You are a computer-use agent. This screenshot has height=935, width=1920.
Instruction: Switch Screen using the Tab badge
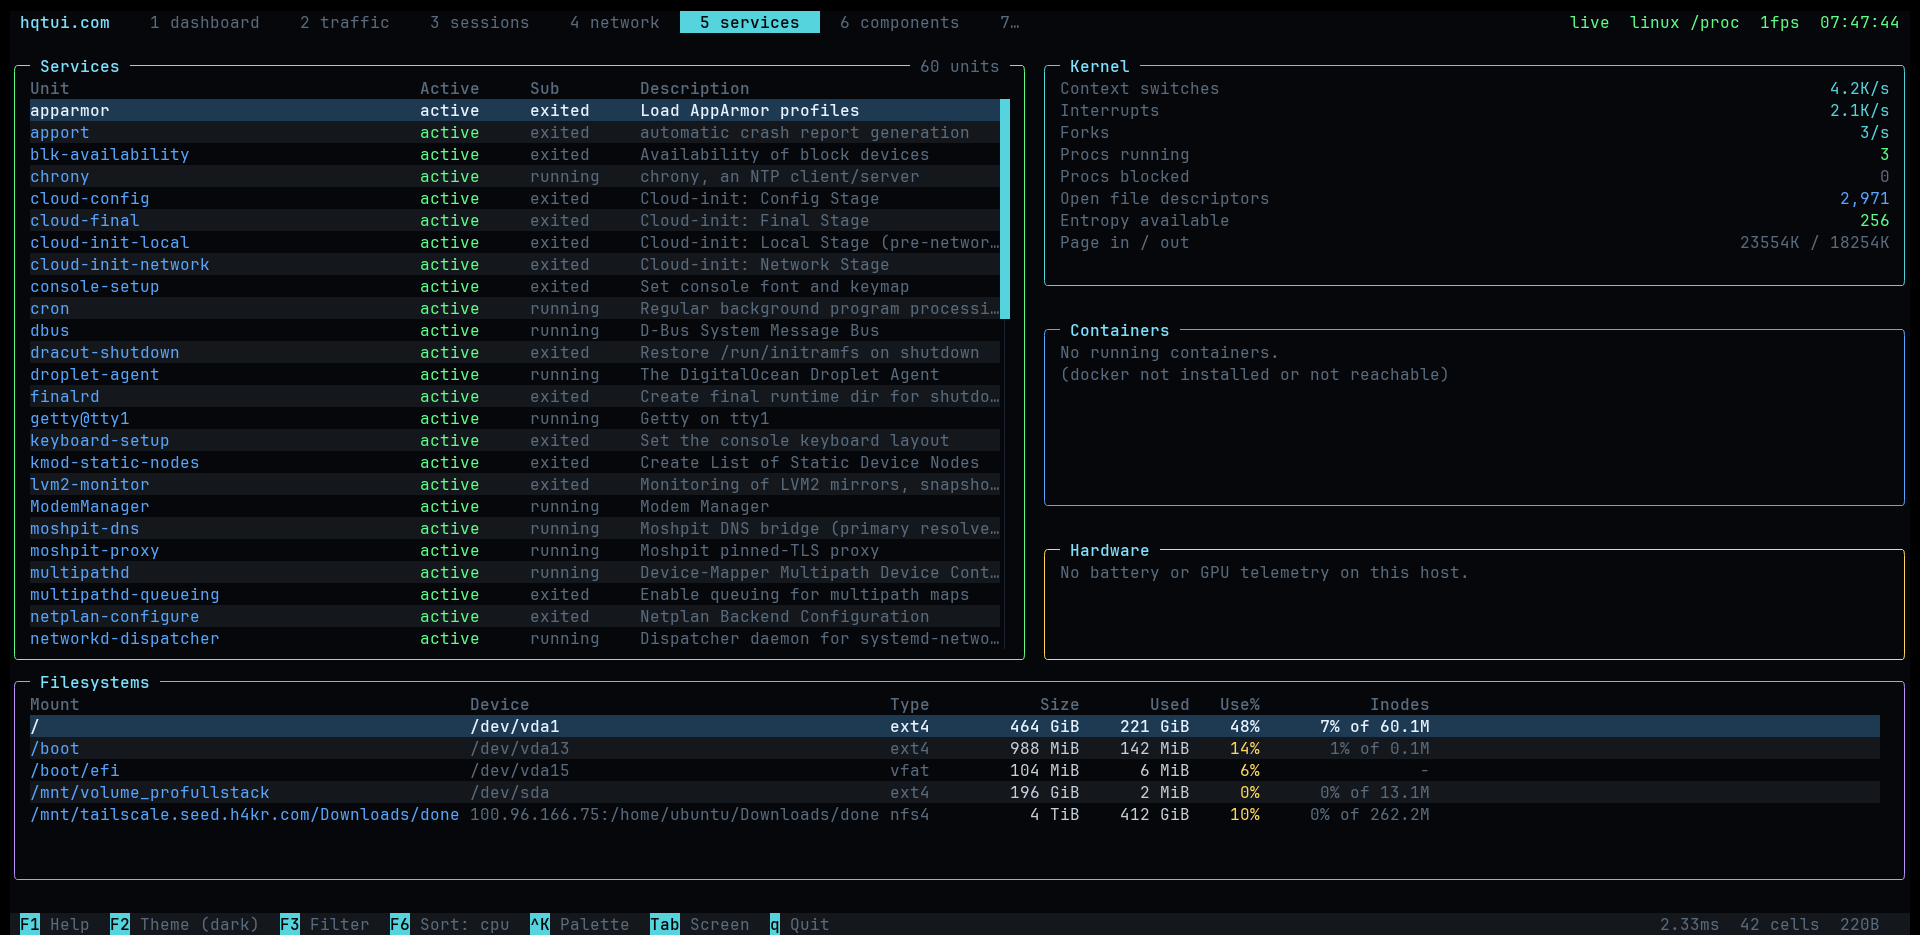665,924
